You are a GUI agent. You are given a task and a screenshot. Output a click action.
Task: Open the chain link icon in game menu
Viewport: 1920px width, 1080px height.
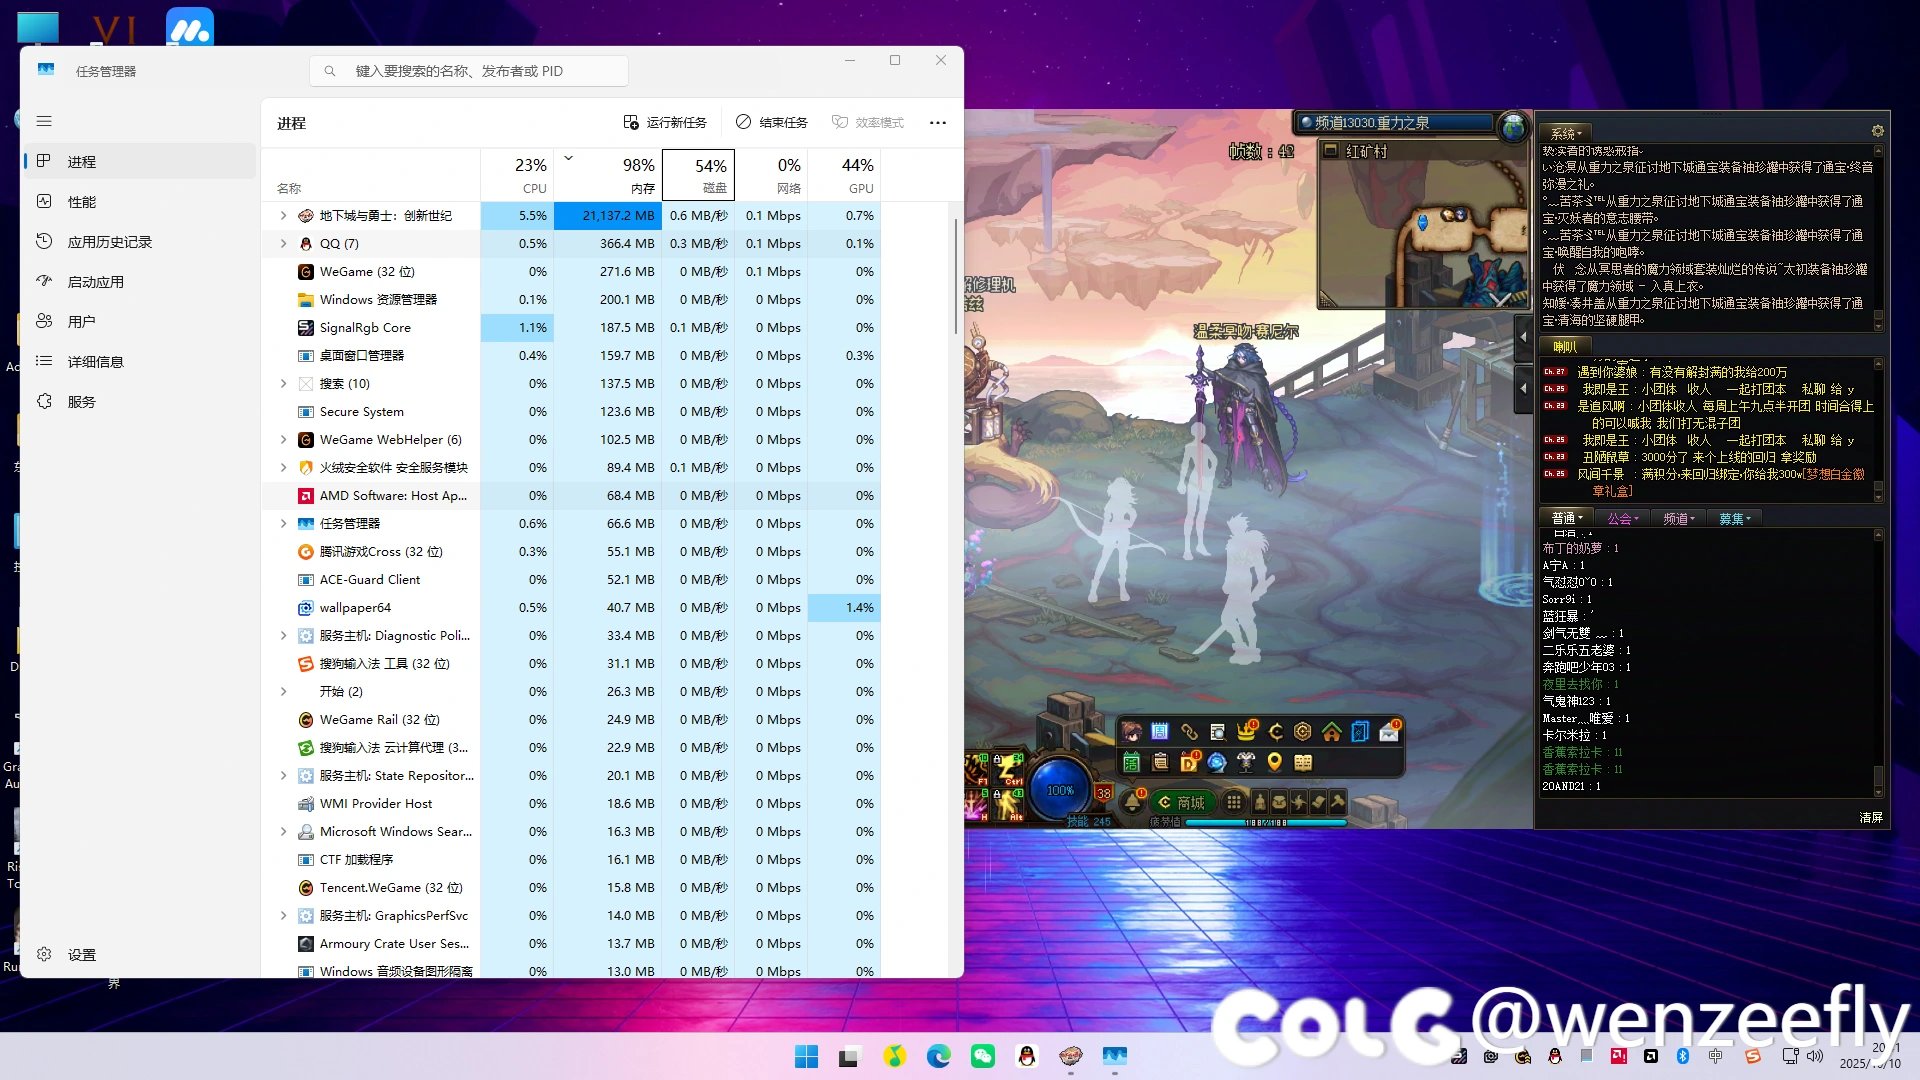[1189, 732]
